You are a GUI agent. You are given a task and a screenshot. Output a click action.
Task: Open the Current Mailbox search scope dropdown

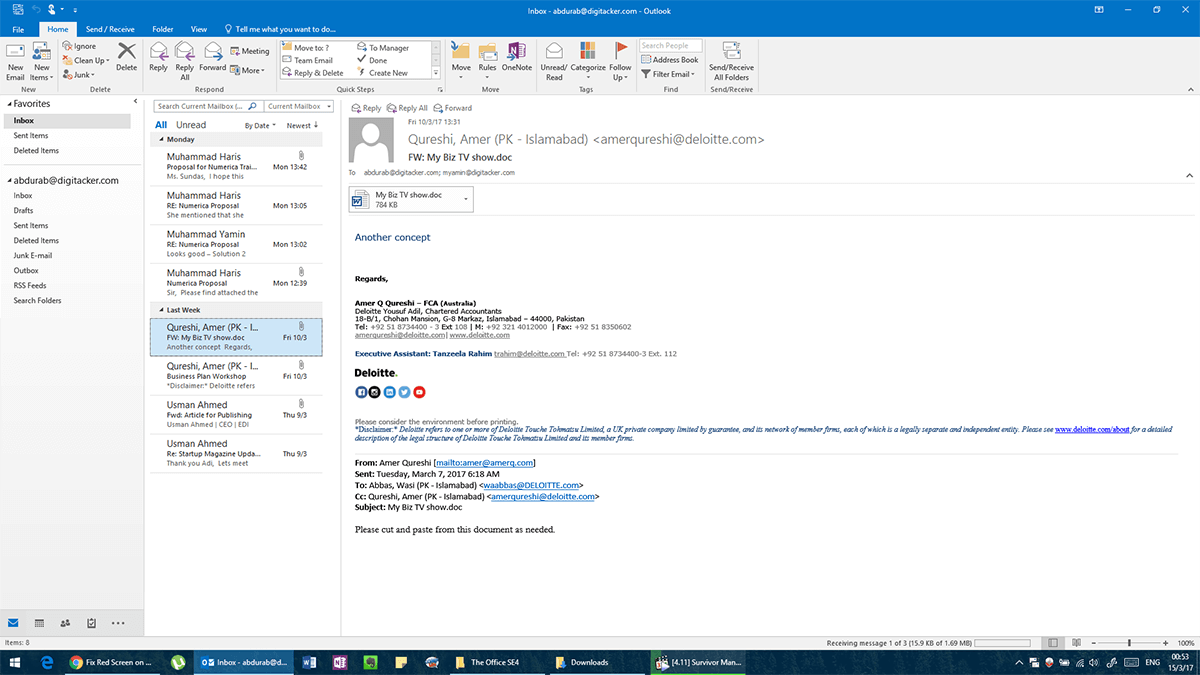[298, 106]
